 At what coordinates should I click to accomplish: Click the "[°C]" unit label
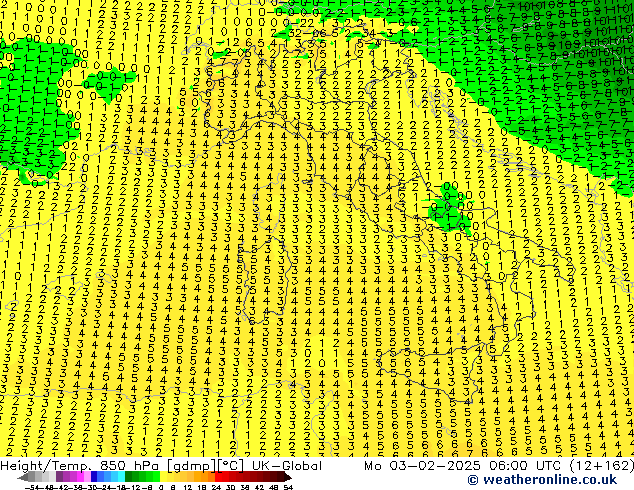click(x=231, y=466)
